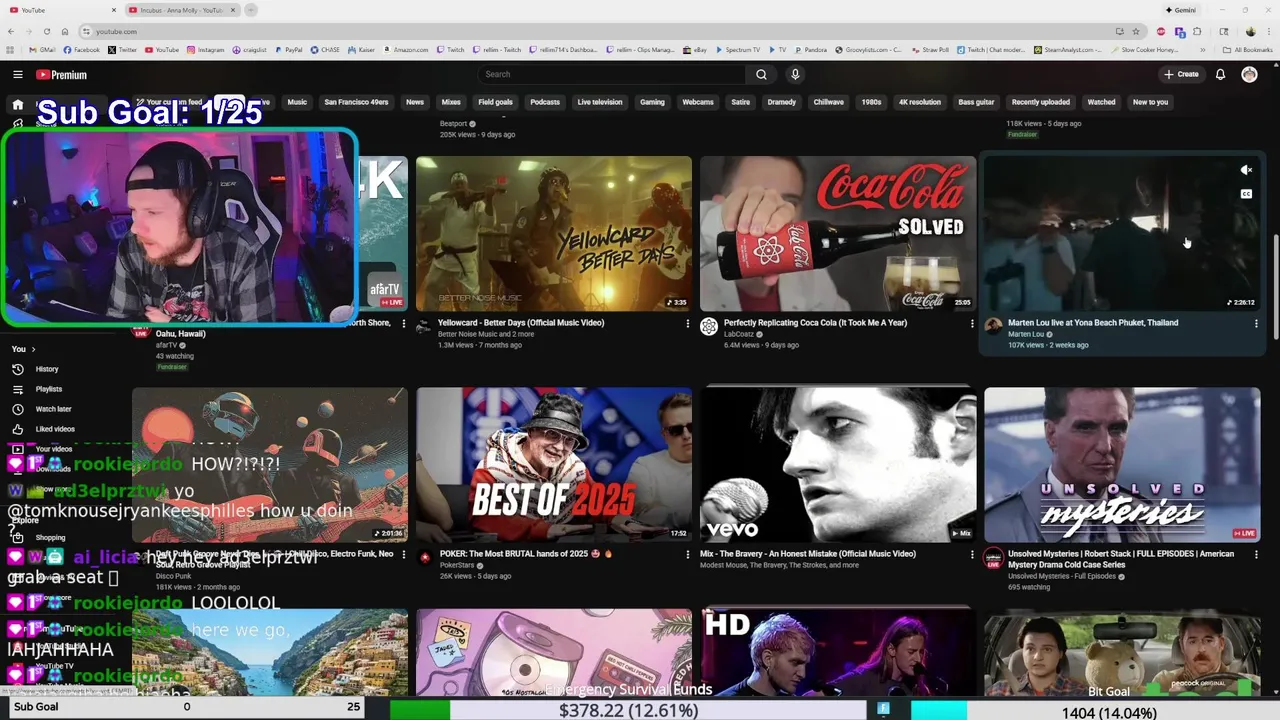Play the Unsolved Mysteries thumbnail

pyautogui.click(x=1122, y=465)
